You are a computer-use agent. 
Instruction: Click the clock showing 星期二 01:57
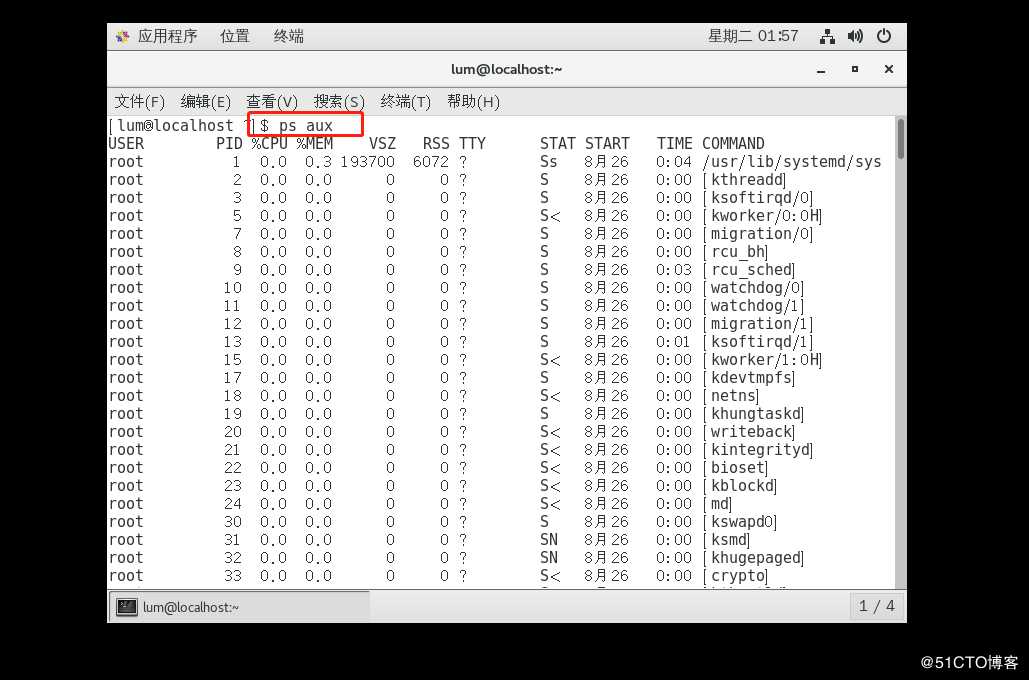point(753,36)
